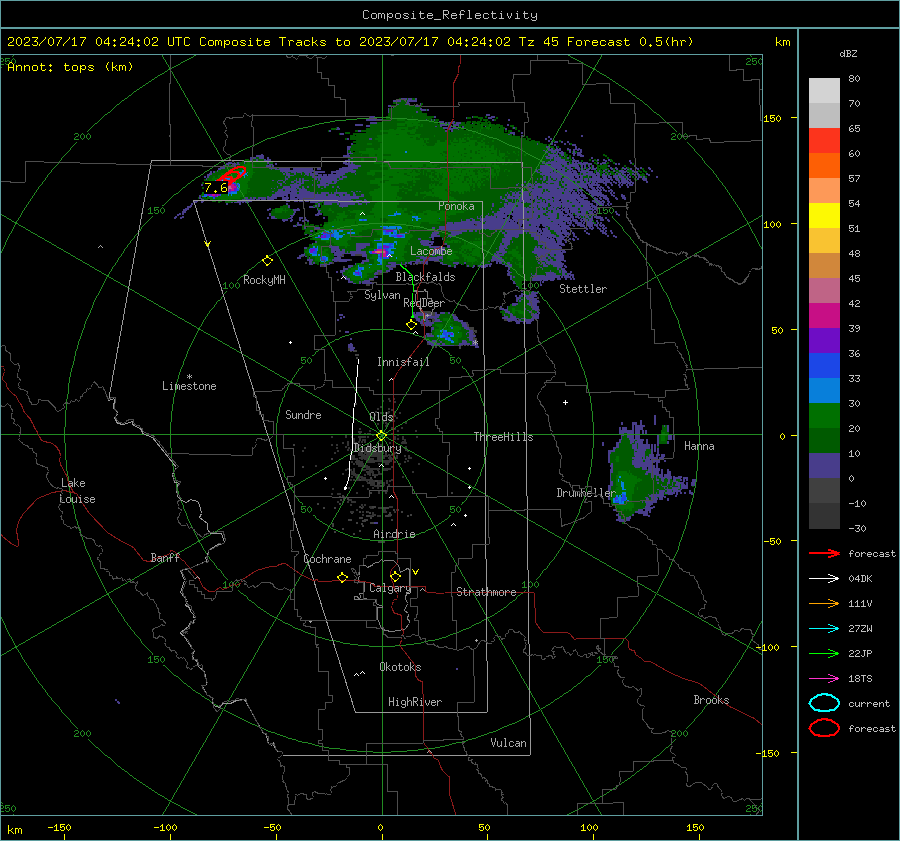Click the Drumheller label
Image resolution: width=900 pixels, height=841 pixels.
click(x=586, y=493)
